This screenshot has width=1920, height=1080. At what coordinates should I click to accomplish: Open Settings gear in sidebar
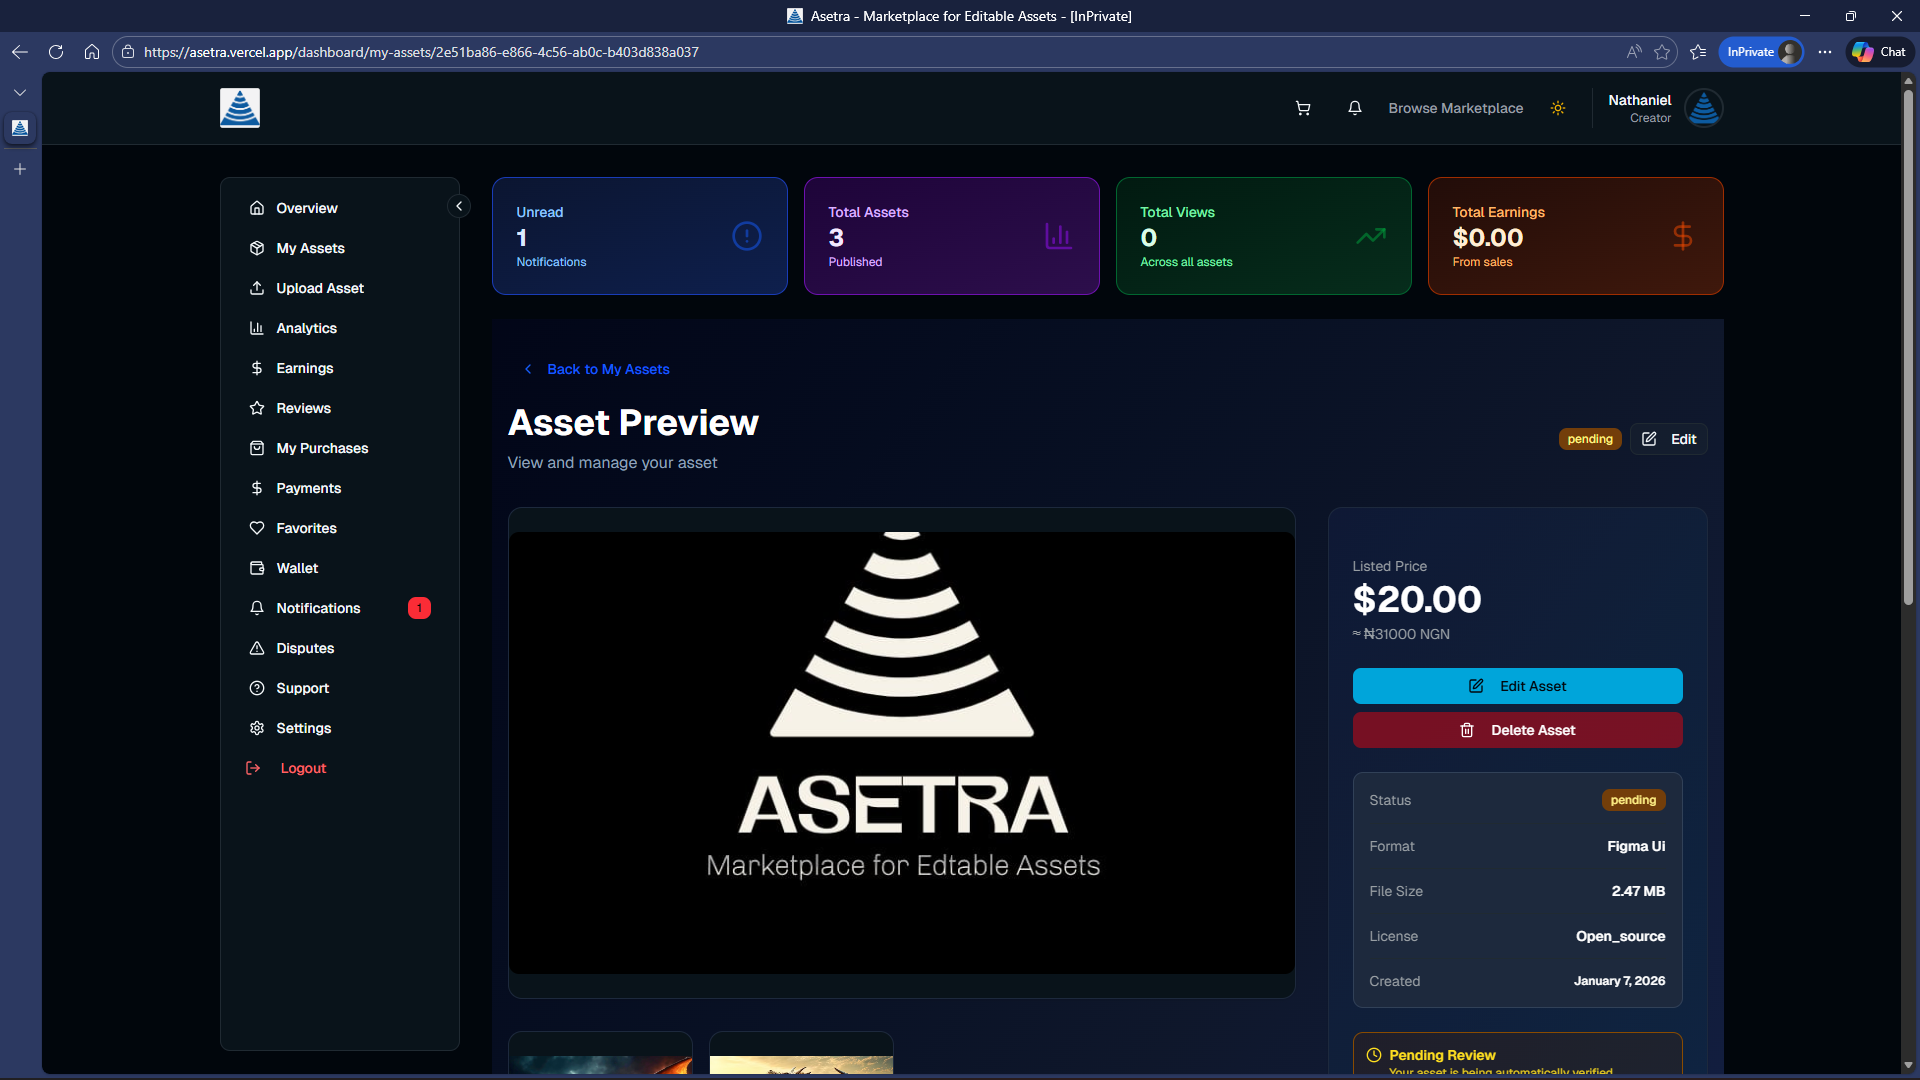pyautogui.click(x=303, y=728)
